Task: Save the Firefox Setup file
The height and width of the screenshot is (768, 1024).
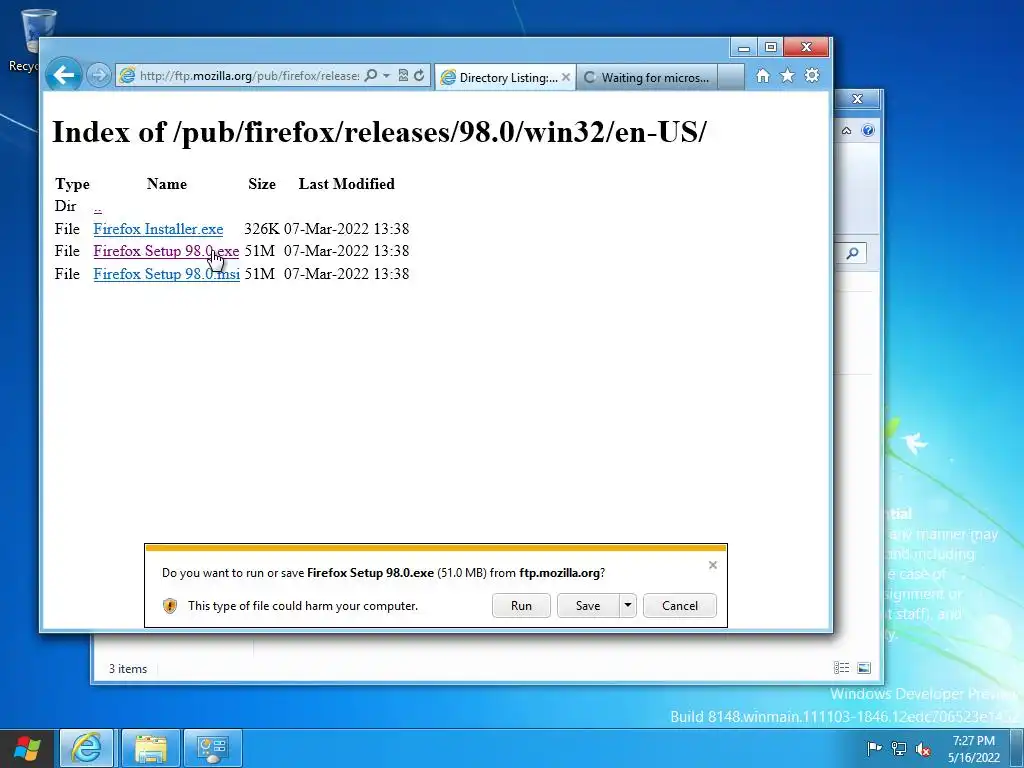Action: coord(588,605)
